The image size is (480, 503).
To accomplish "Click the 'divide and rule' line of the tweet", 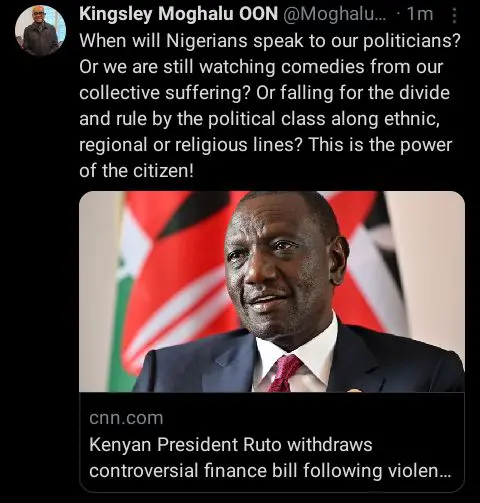I will [259, 119].
